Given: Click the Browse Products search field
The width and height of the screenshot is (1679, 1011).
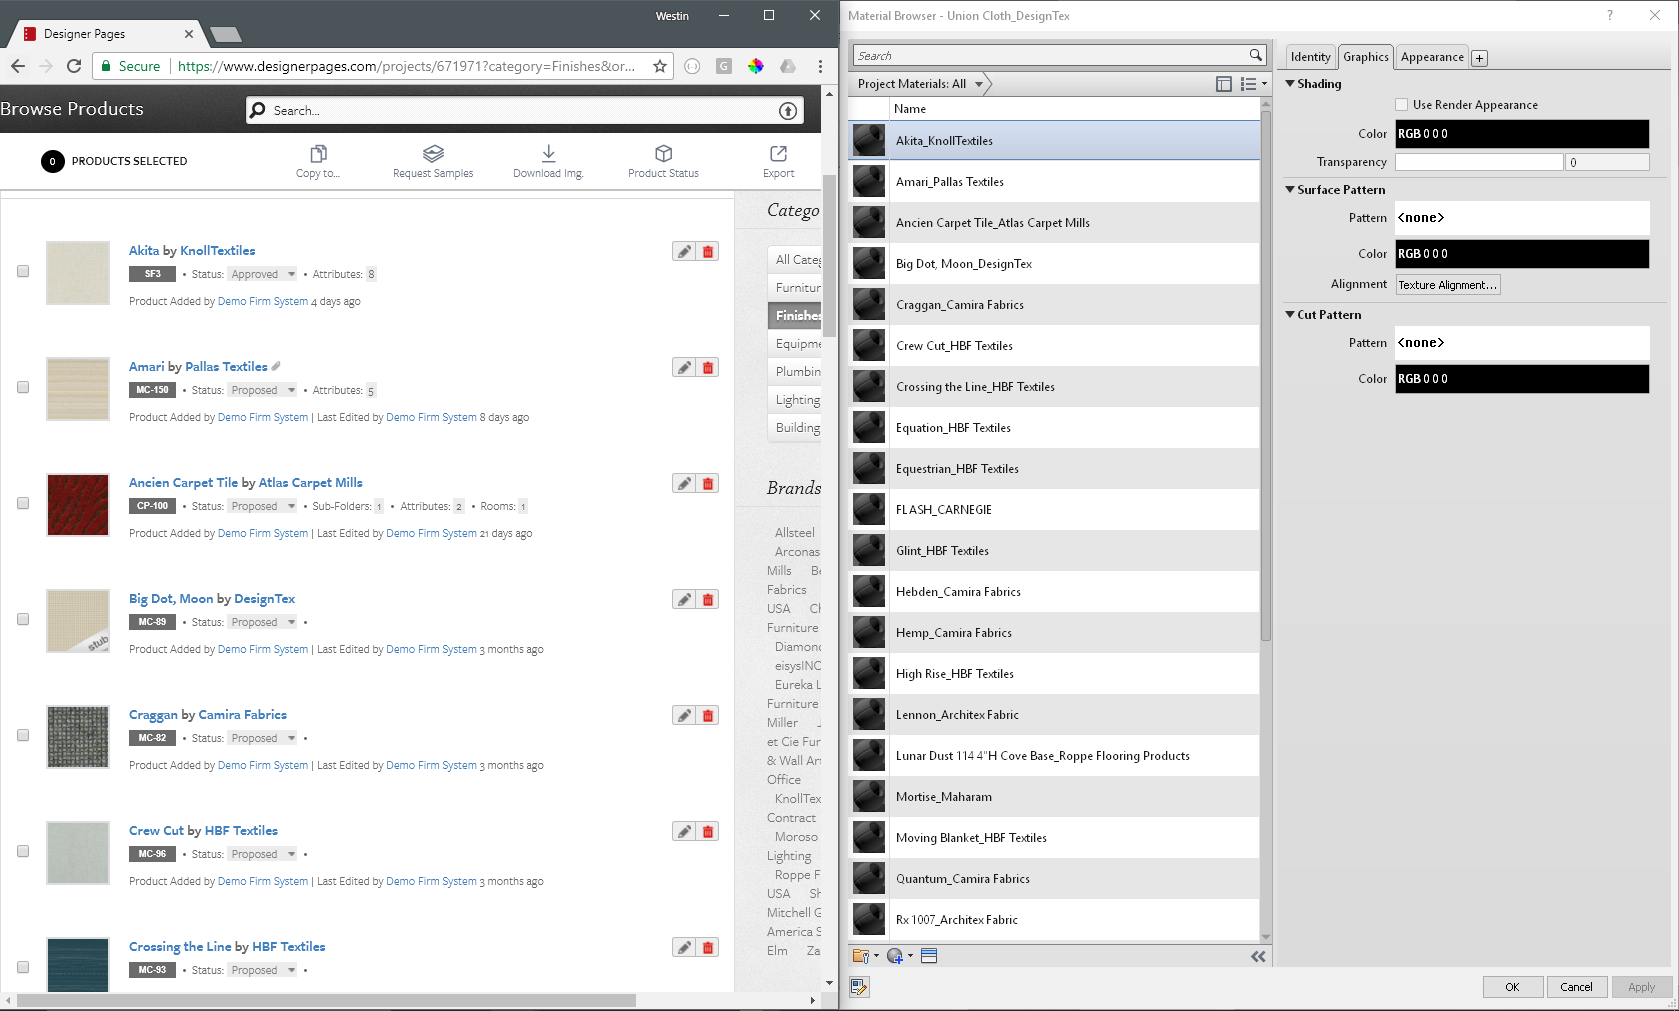Looking at the screenshot, I should point(524,111).
